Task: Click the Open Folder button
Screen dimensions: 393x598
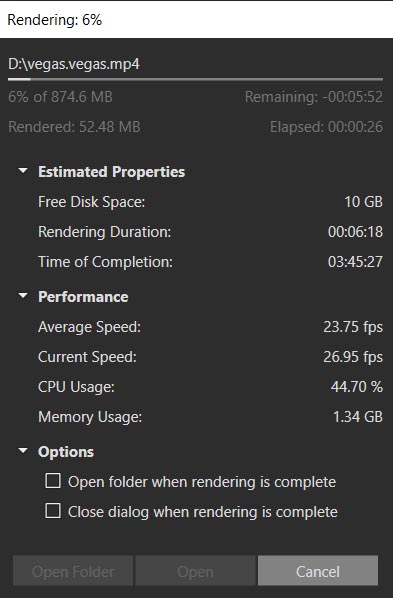Action: [x=73, y=571]
